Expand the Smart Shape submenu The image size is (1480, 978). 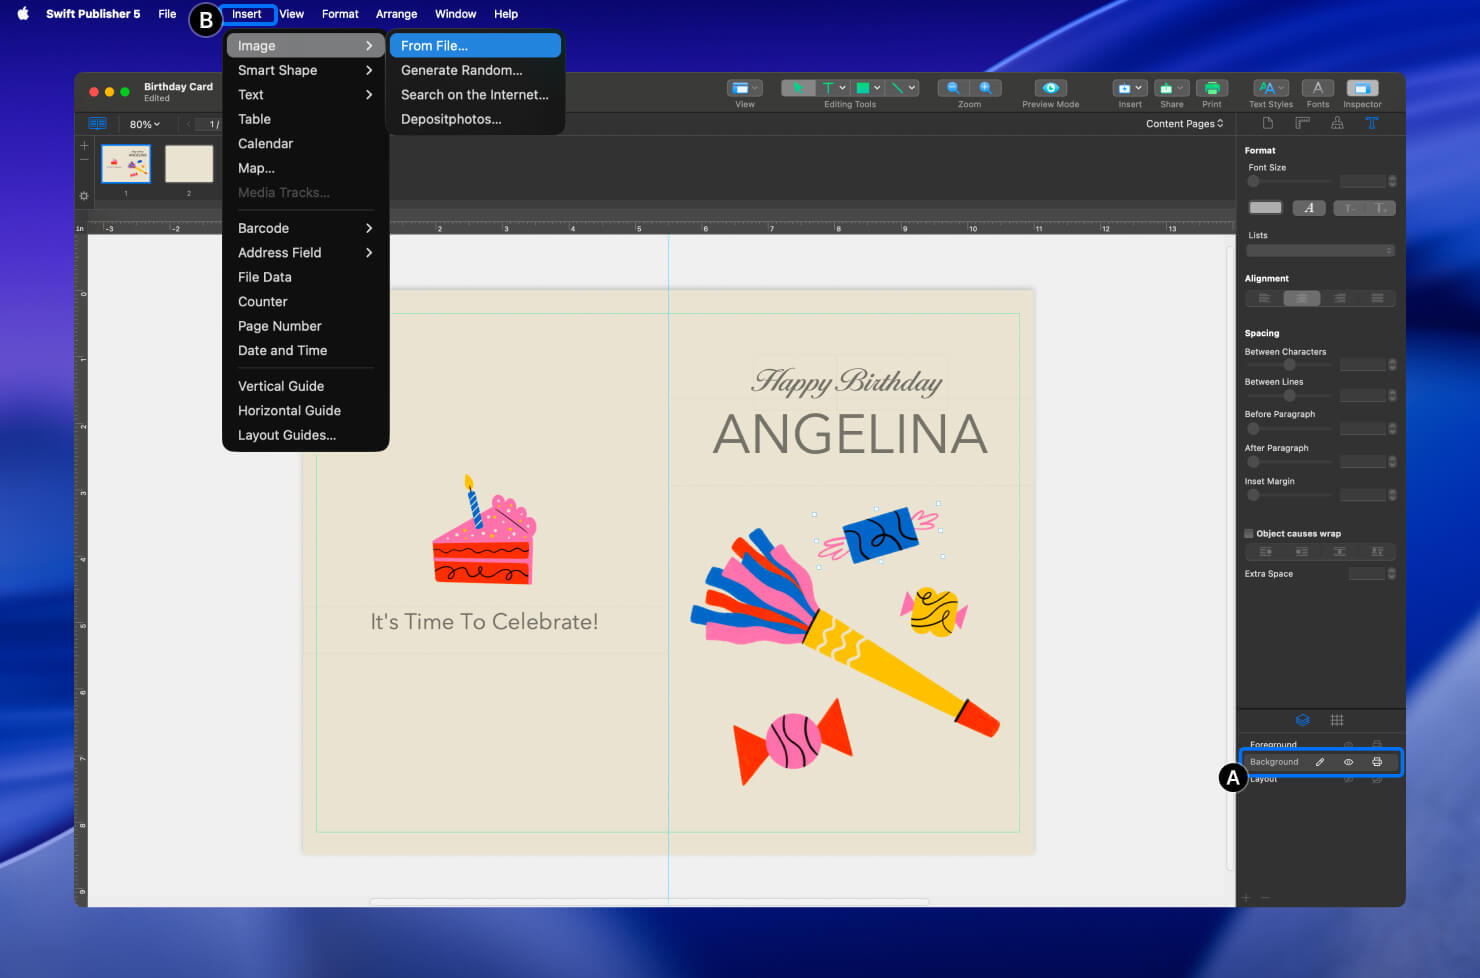point(277,70)
